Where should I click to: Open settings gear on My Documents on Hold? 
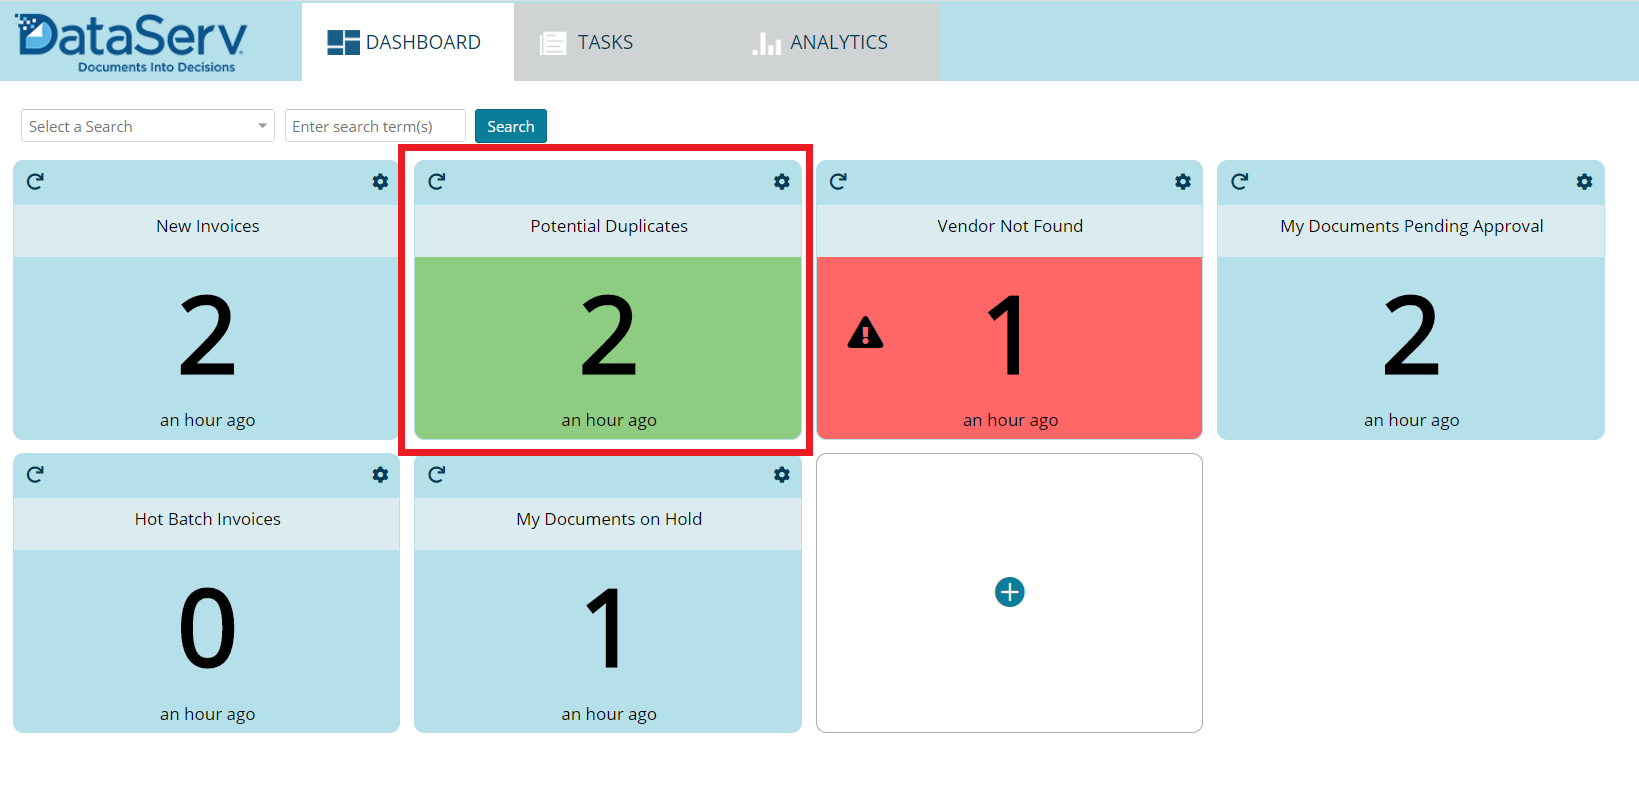pyautogui.click(x=782, y=474)
